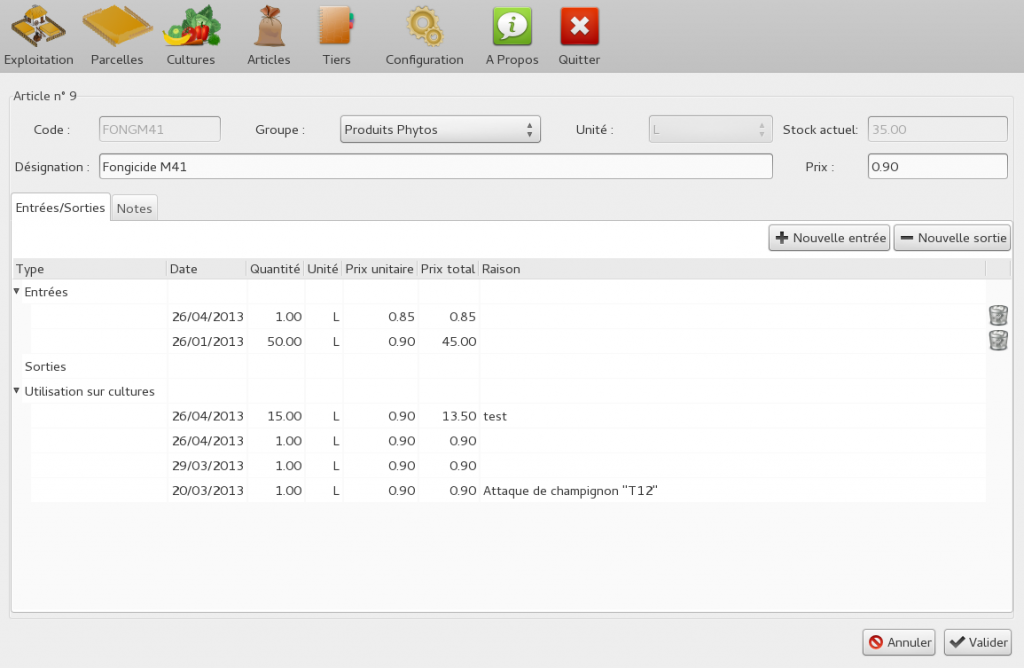Open the Articles sack icon

point(269,26)
